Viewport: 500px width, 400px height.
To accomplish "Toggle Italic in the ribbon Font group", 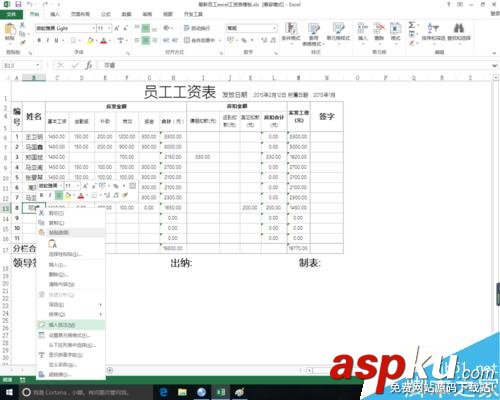I will point(48,40).
